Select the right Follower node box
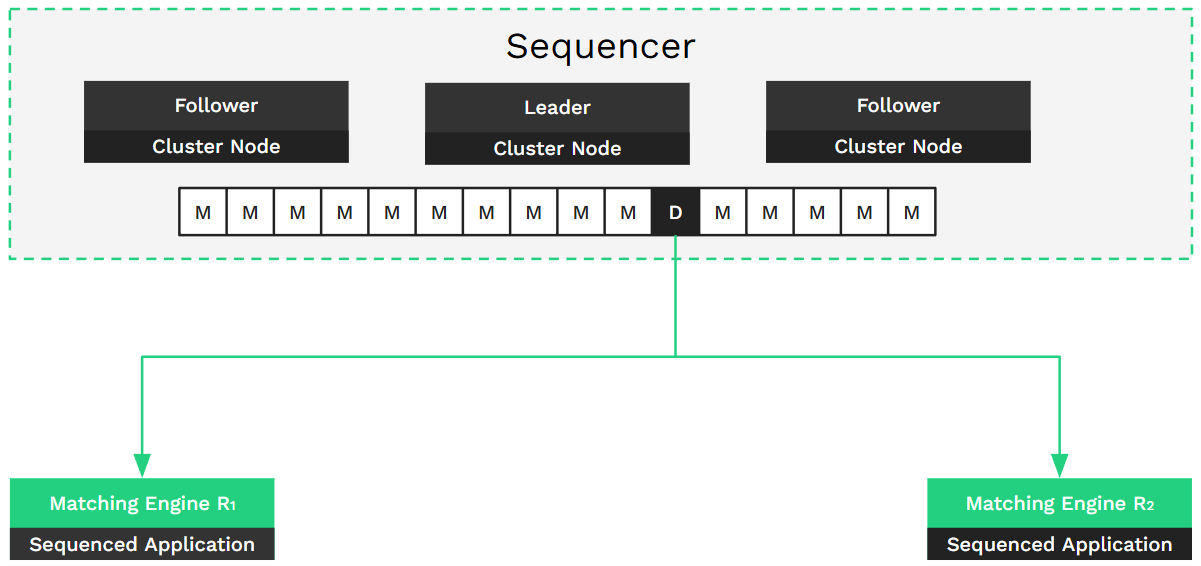This screenshot has height=566, width=1201. pyautogui.click(x=898, y=106)
